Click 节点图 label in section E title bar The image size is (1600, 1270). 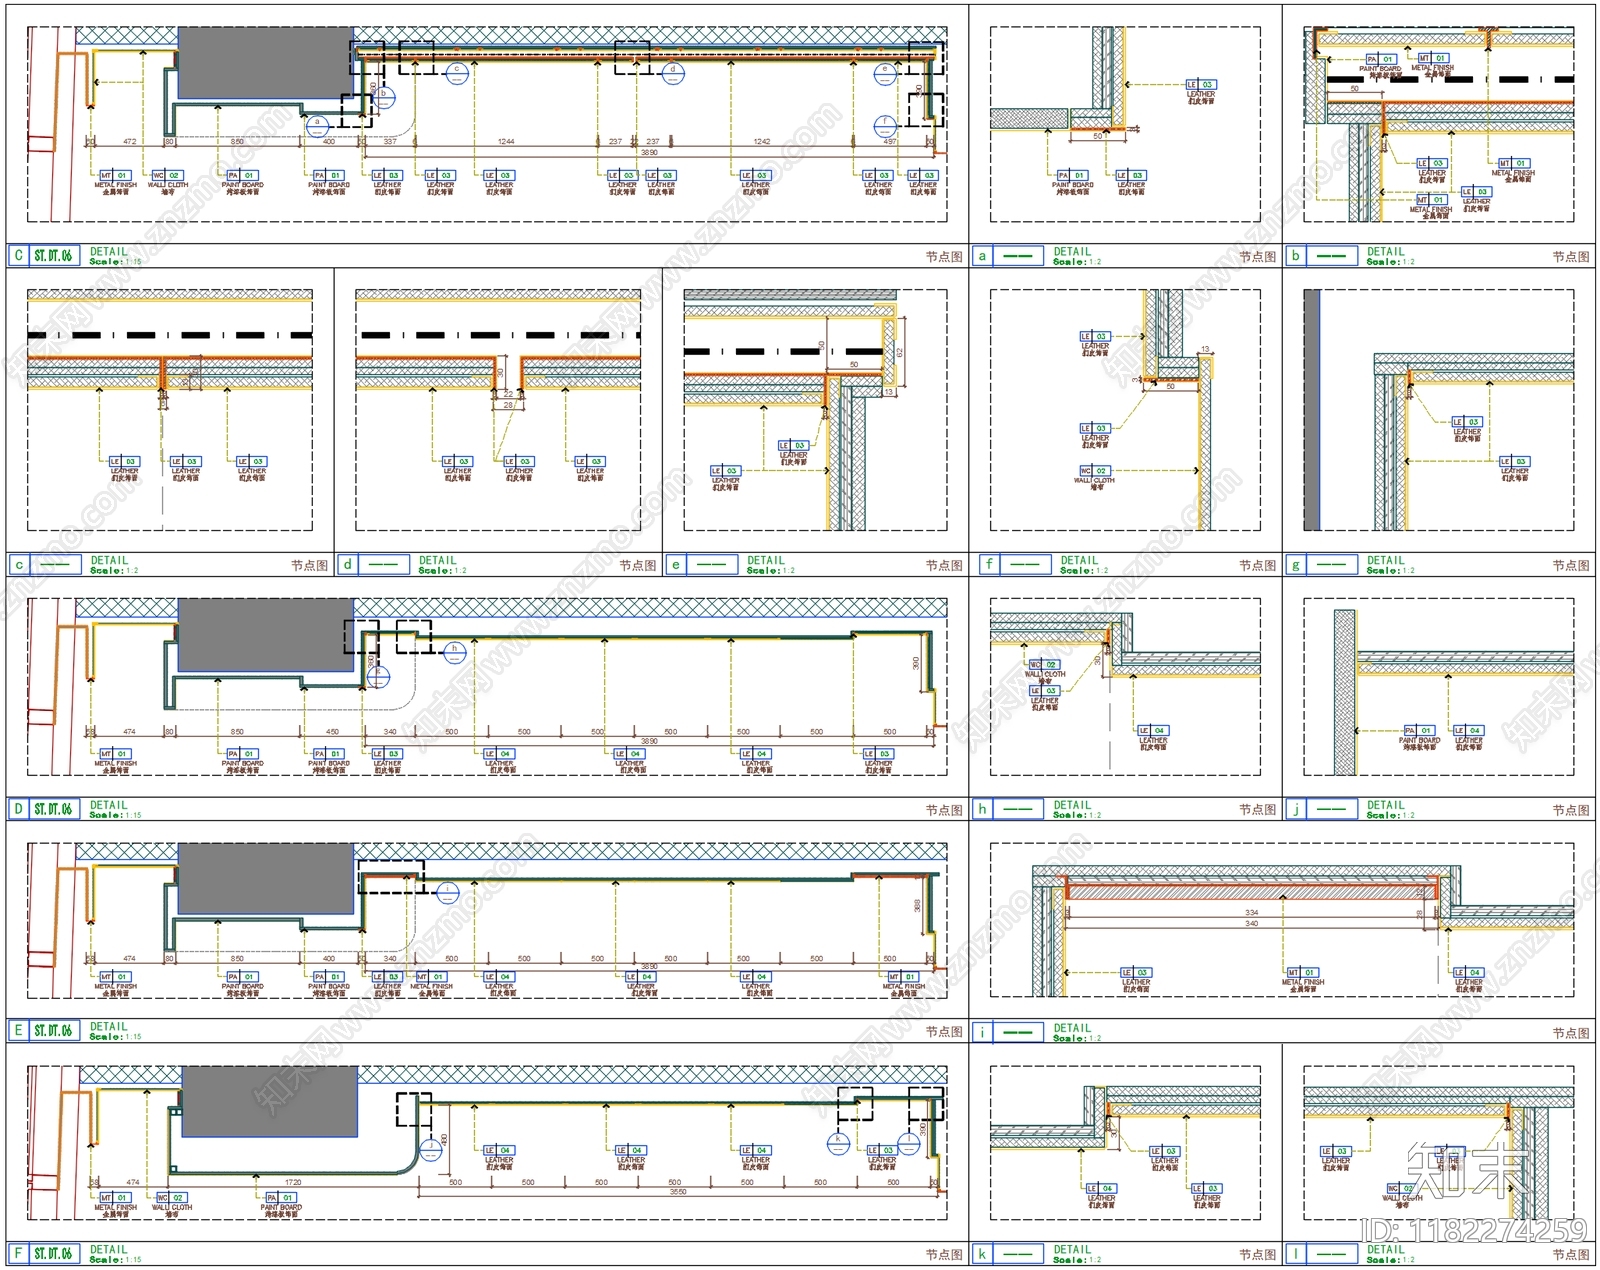[944, 1031]
